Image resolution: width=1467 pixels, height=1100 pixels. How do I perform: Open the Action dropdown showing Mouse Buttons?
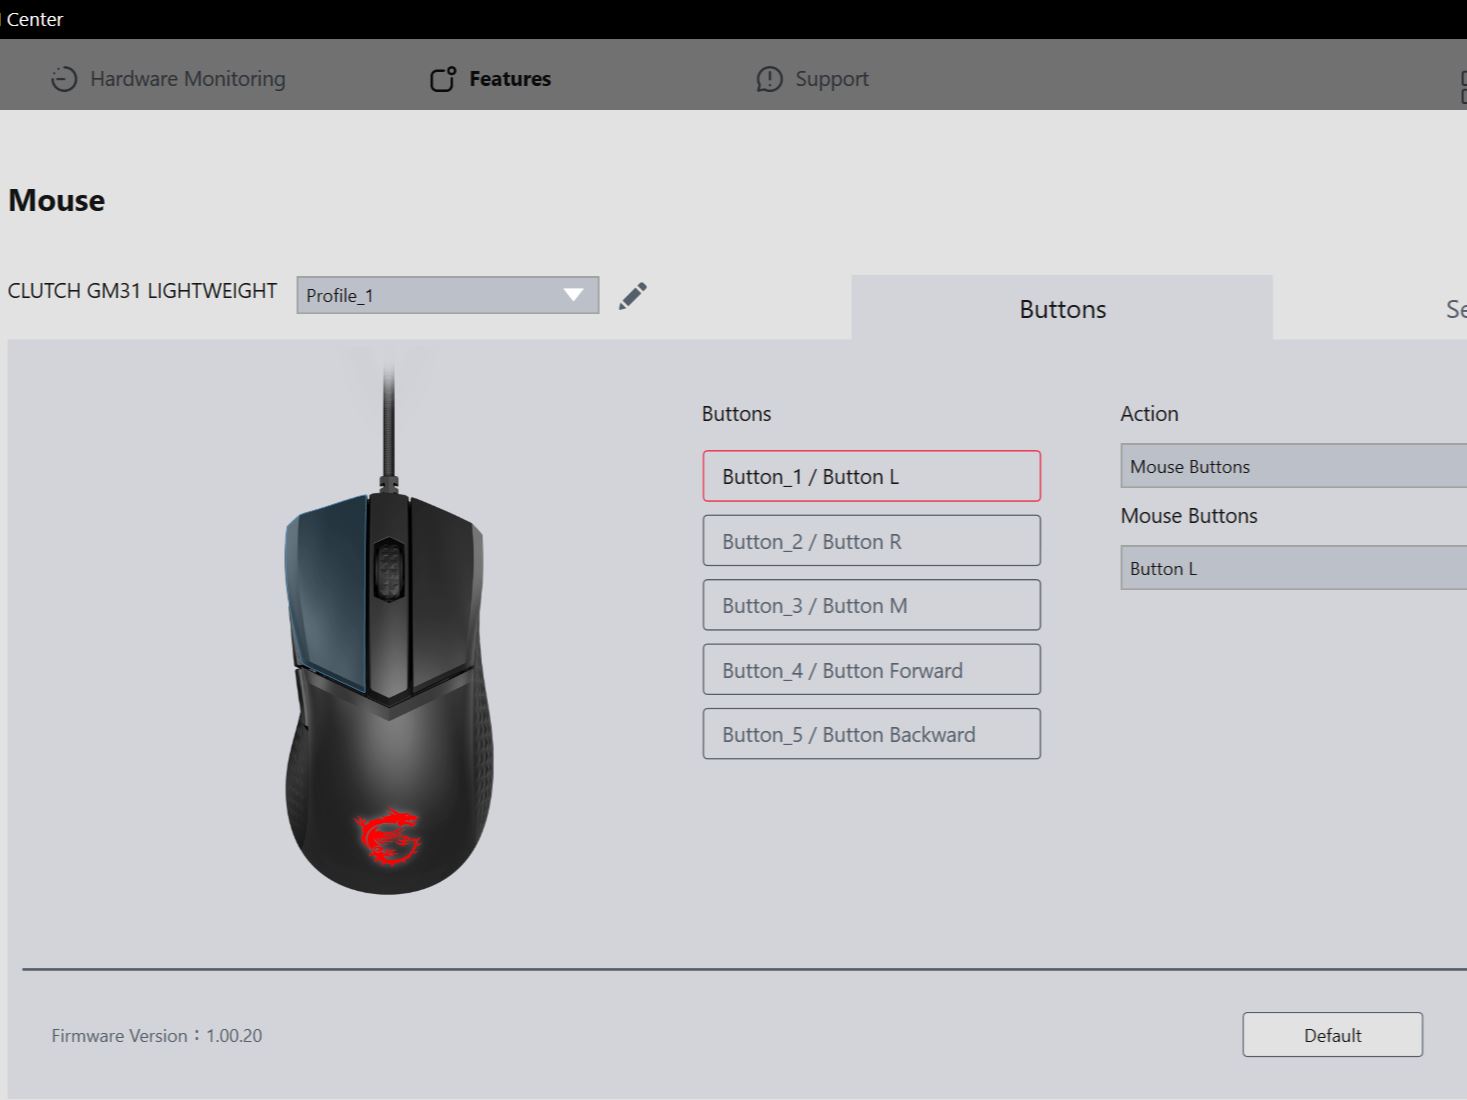point(1293,466)
